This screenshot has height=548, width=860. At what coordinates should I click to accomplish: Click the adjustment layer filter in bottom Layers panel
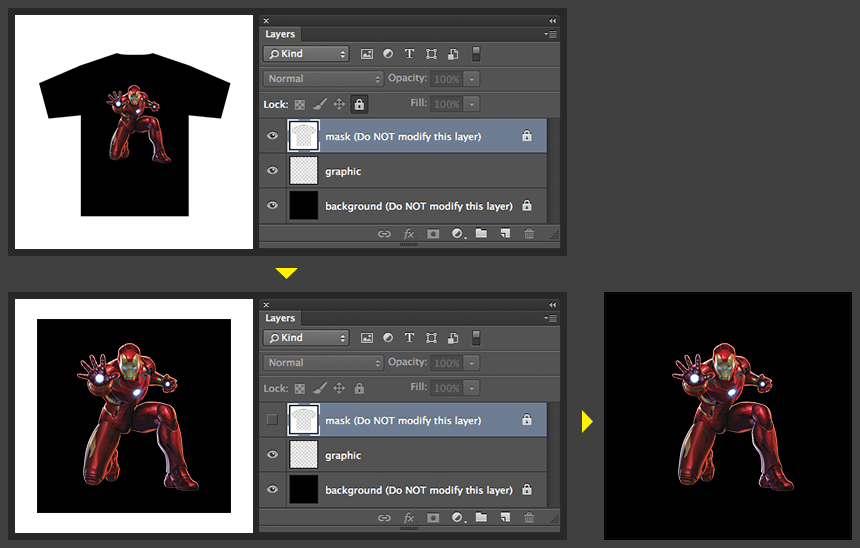pos(388,338)
